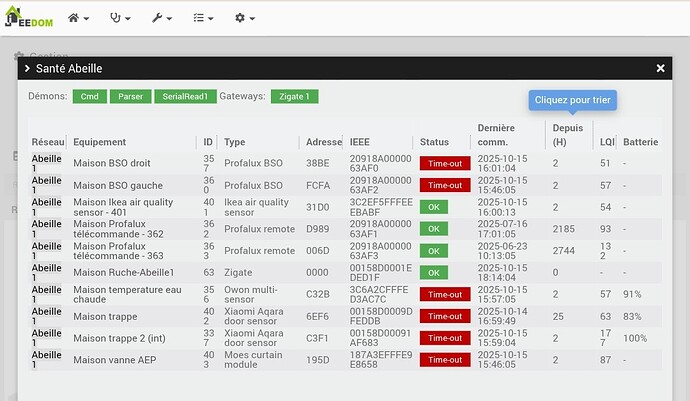The image size is (690, 401).
Task: Select 2185 hours value
Action: [564, 229]
